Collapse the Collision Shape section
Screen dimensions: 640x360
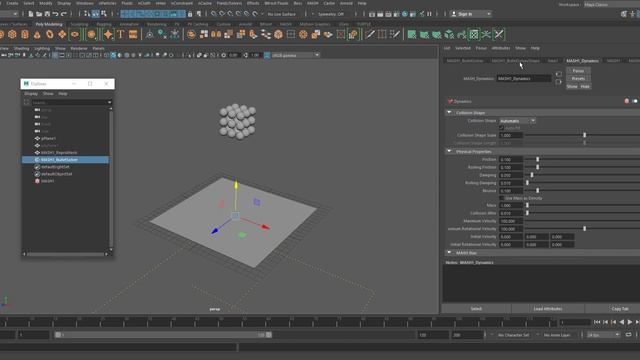[449, 112]
